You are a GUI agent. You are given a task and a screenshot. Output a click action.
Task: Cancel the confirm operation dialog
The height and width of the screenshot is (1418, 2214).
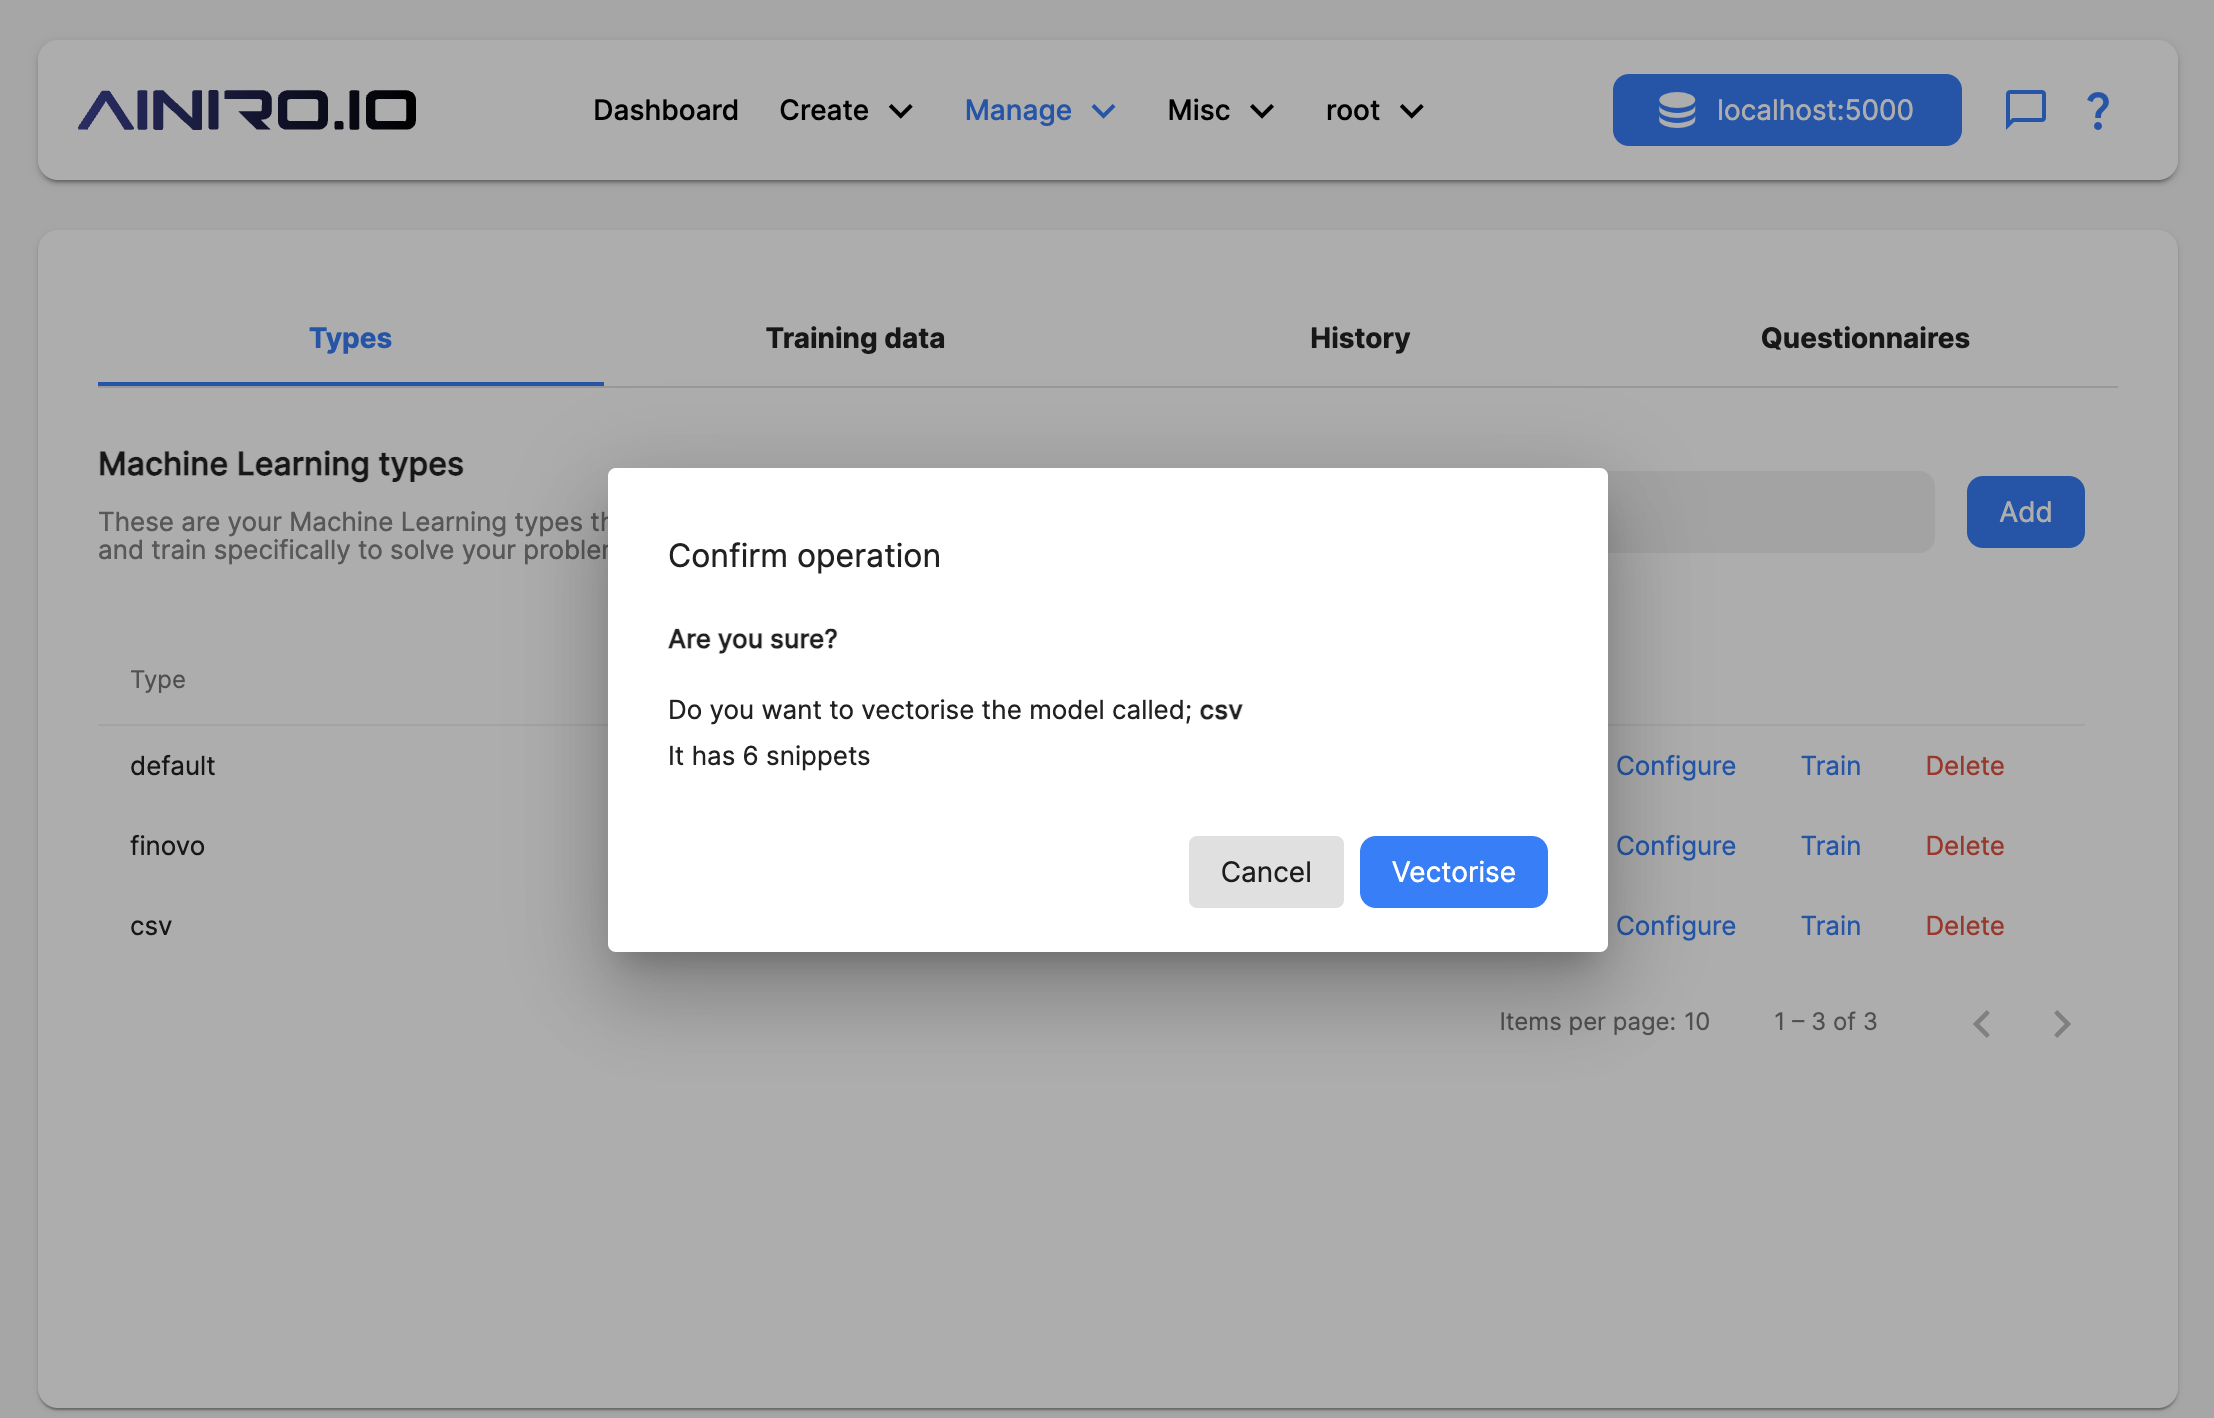pos(1266,872)
